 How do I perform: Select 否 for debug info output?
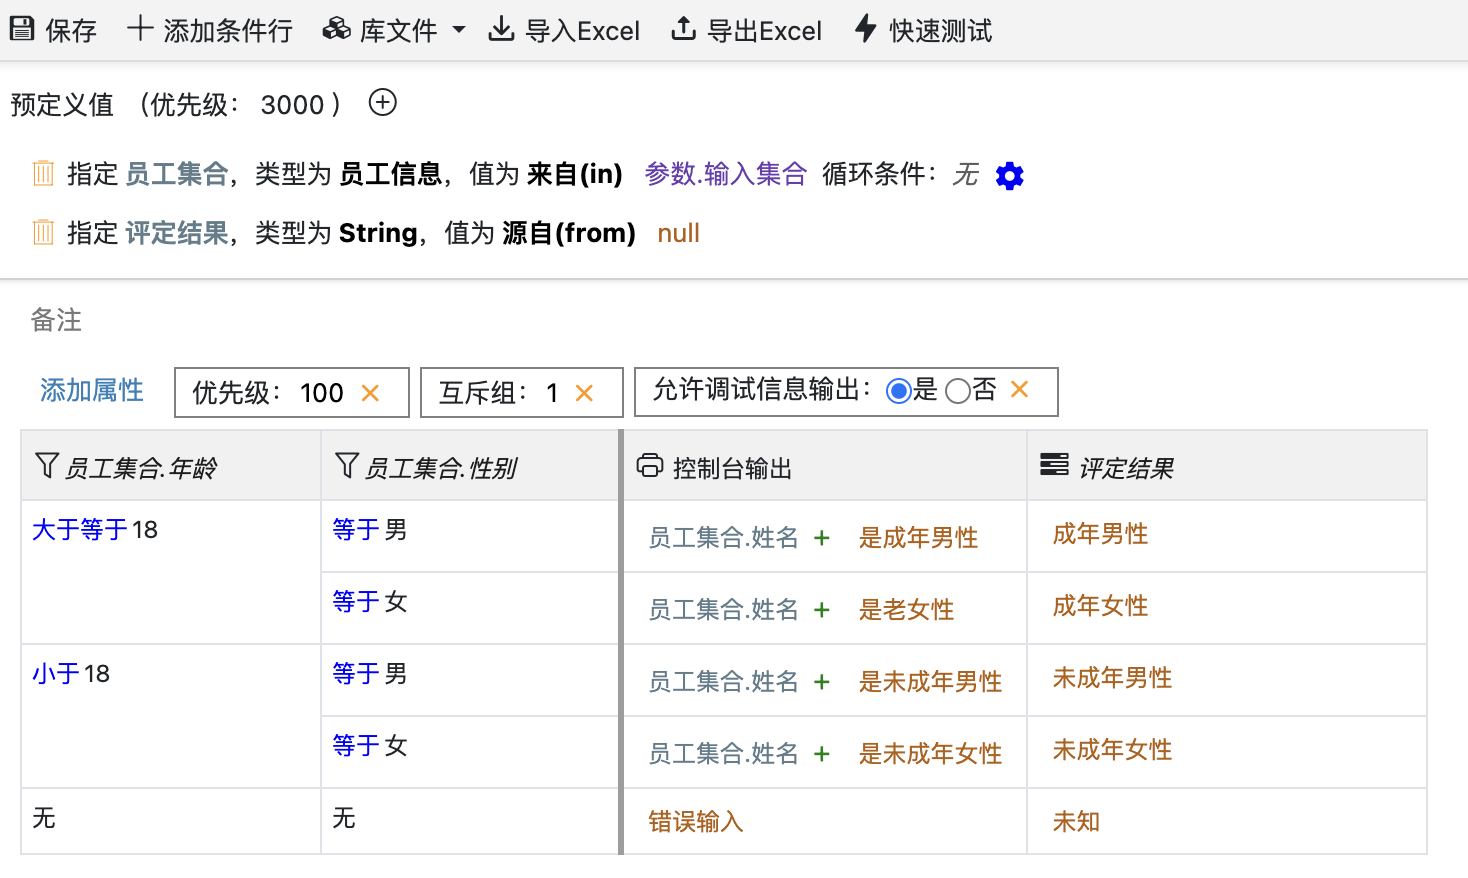click(x=957, y=391)
